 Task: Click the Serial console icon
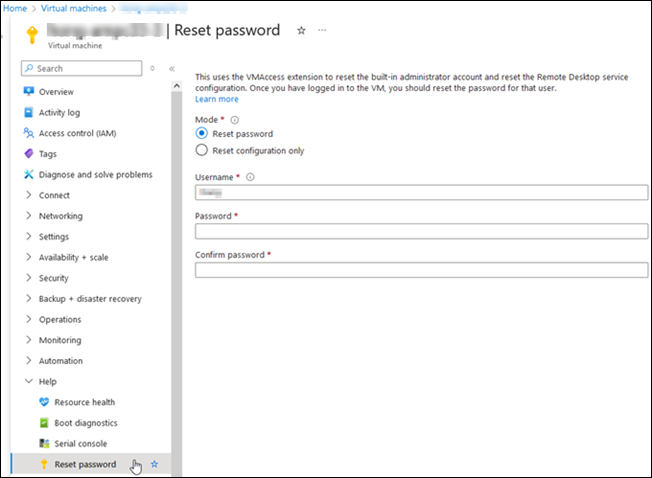coord(44,444)
